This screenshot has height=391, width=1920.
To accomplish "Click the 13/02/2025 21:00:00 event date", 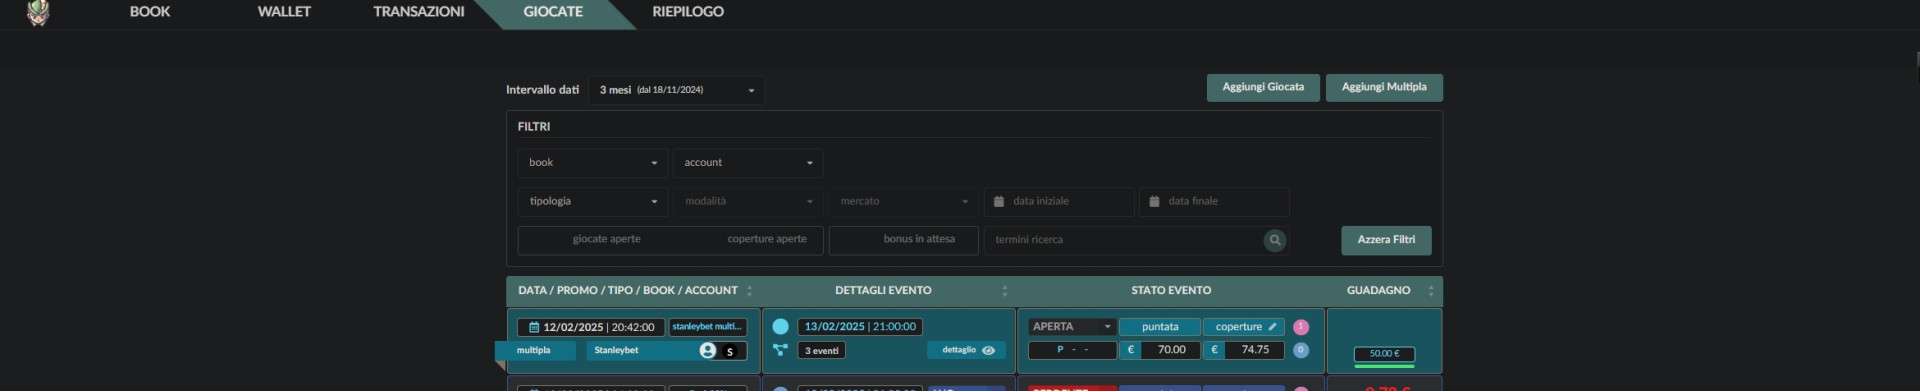I will pos(860,327).
